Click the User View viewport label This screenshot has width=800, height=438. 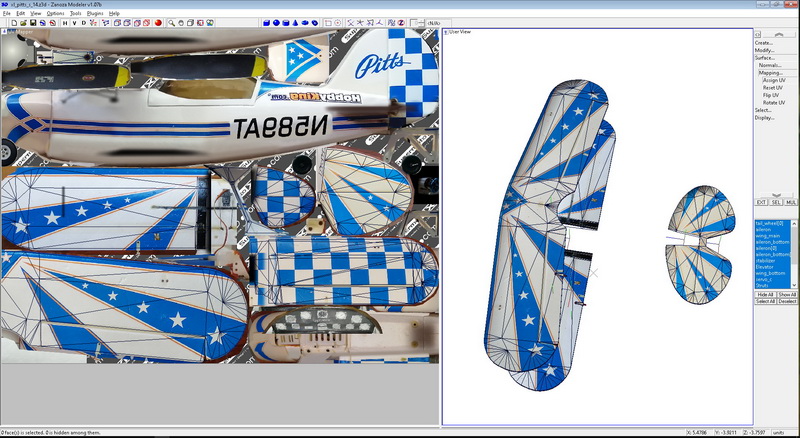460,32
